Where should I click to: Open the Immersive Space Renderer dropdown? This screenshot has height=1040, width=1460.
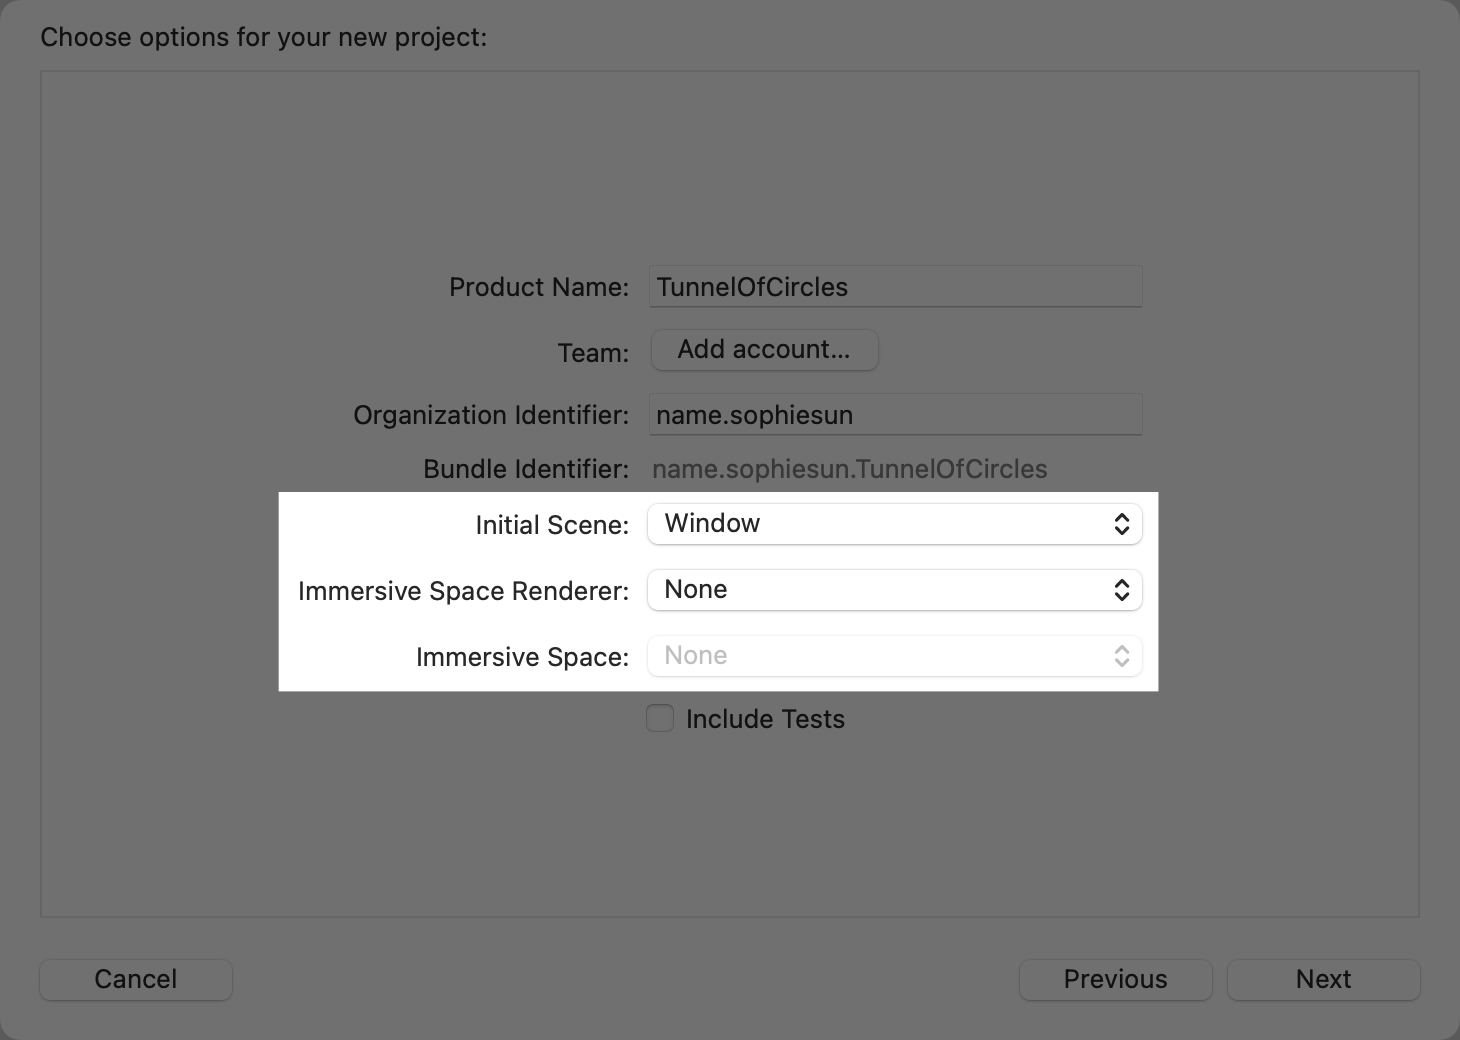[x=895, y=589]
